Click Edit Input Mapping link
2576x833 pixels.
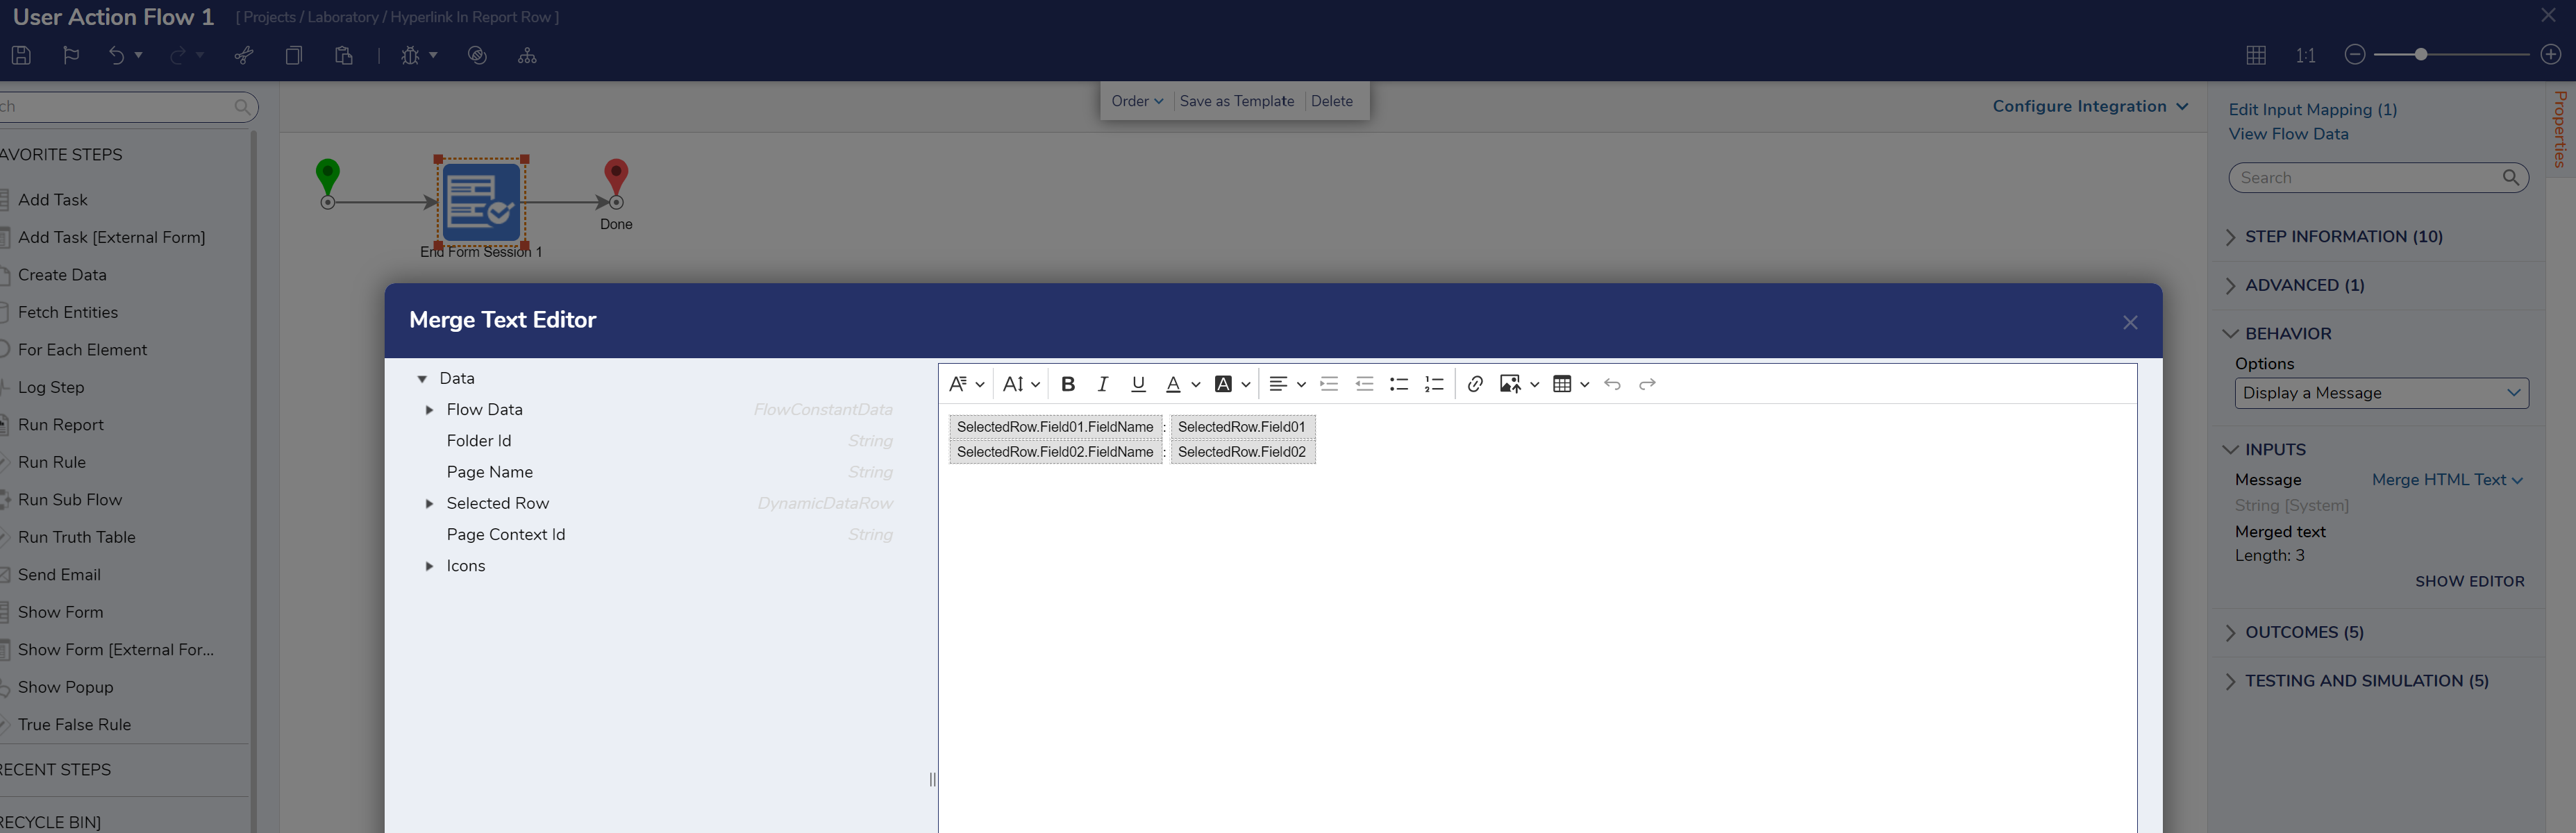point(2313,110)
